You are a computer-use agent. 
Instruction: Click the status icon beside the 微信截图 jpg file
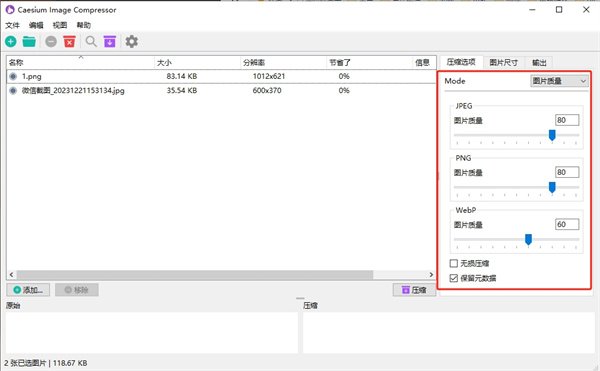[13, 91]
